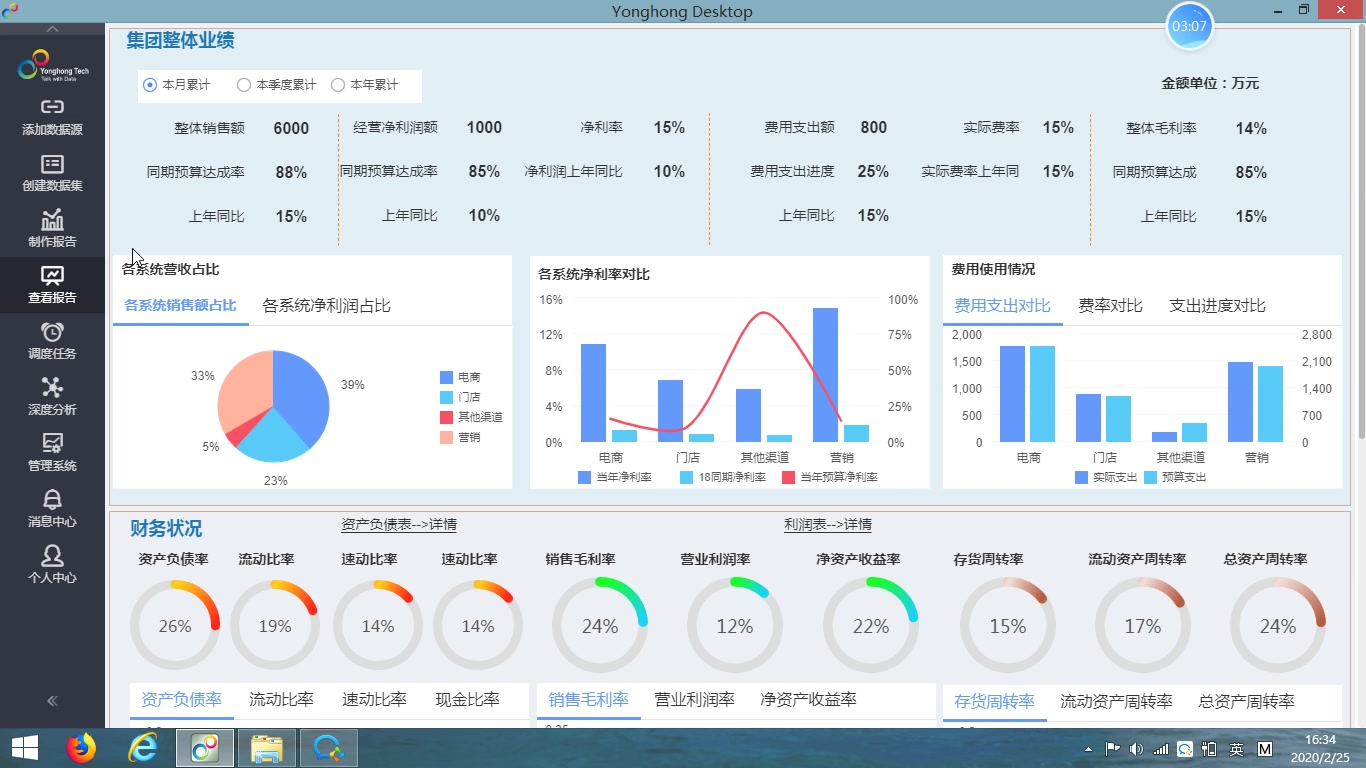
Task: Click the Yonghong Tech logo
Action: point(53,66)
